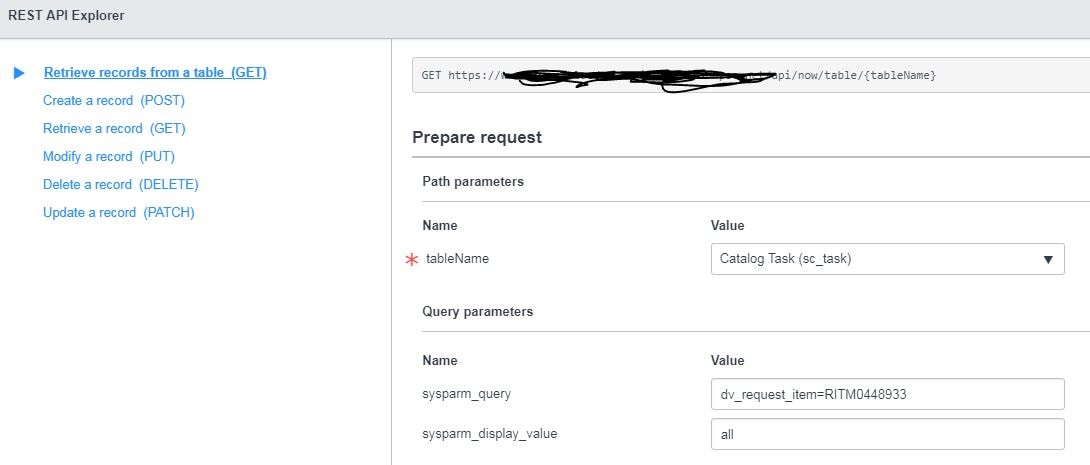Click the sysparm_query parameter label
Image resolution: width=1090 pixels, height=465 pixels.
[x=466, y=394]
